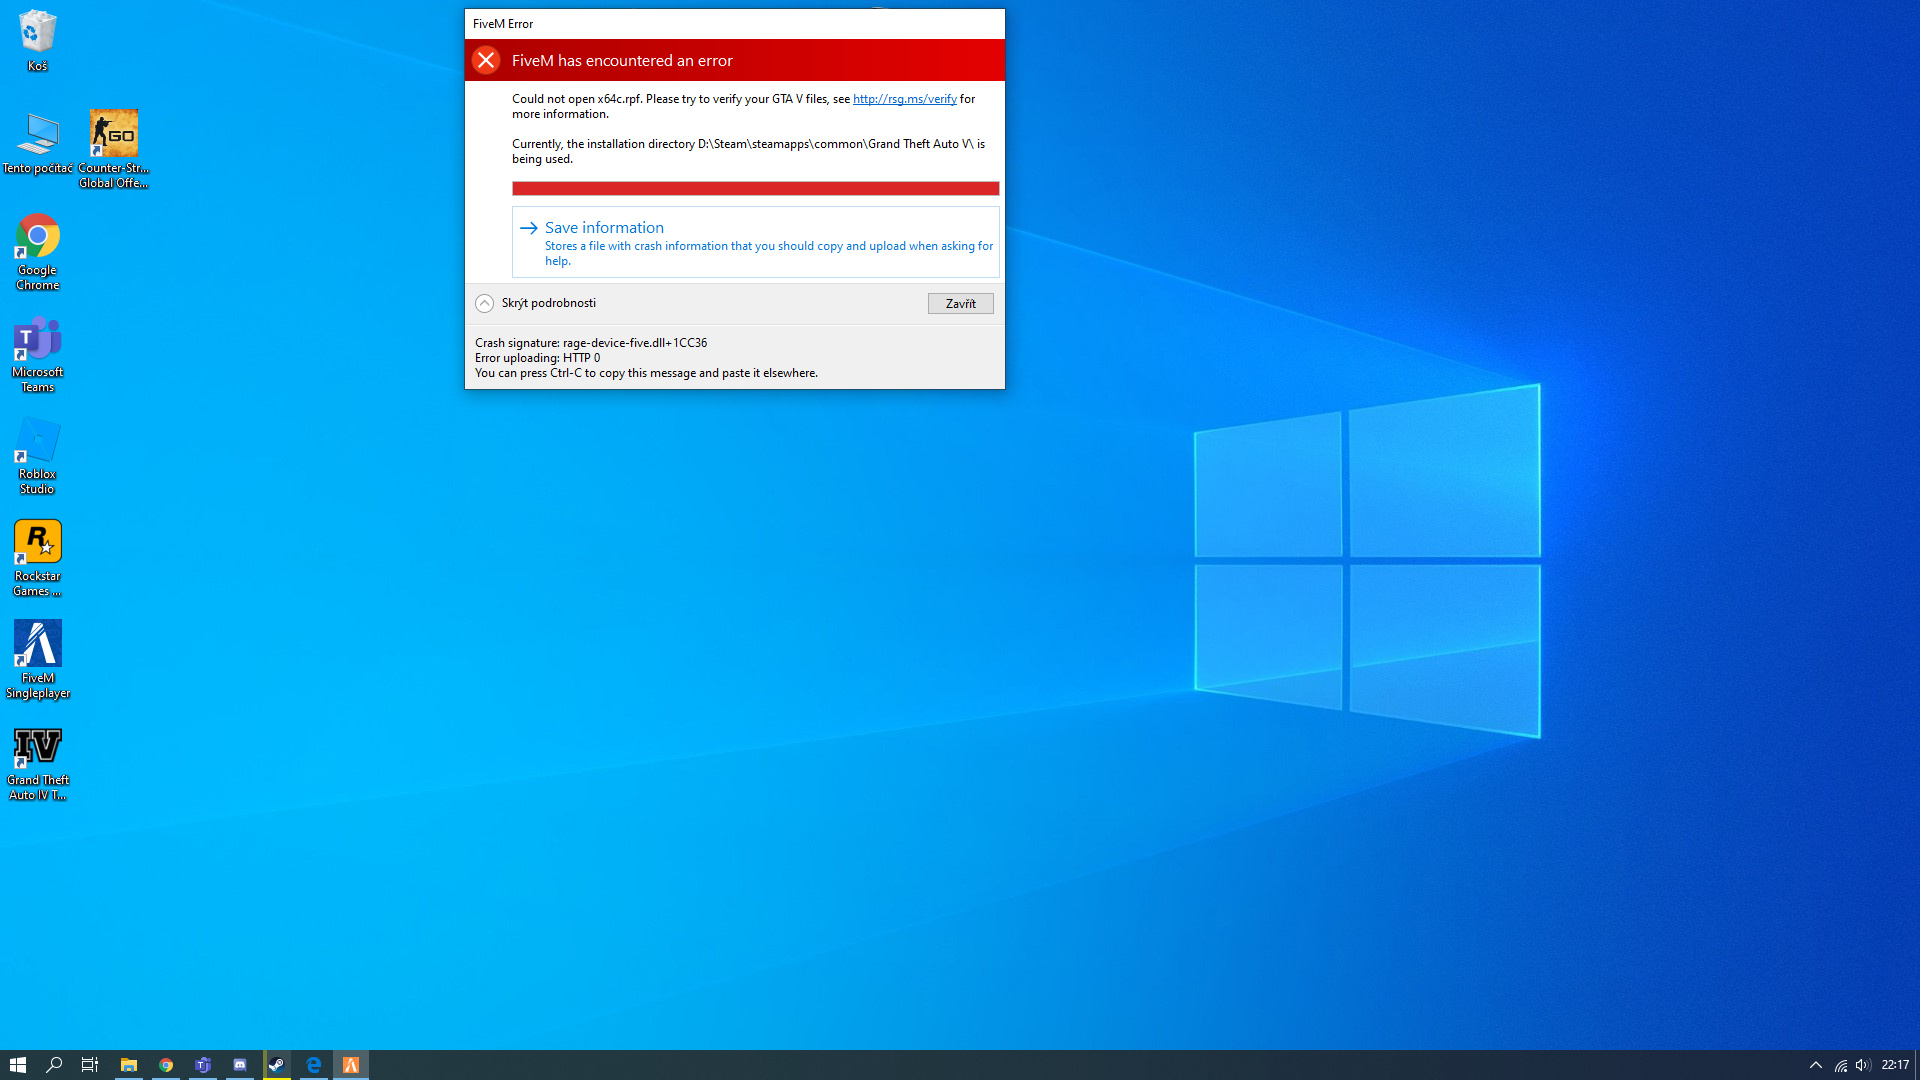Switch to Steam in taskbar
1920x1080 pixels.
(x=277, y=1065)
